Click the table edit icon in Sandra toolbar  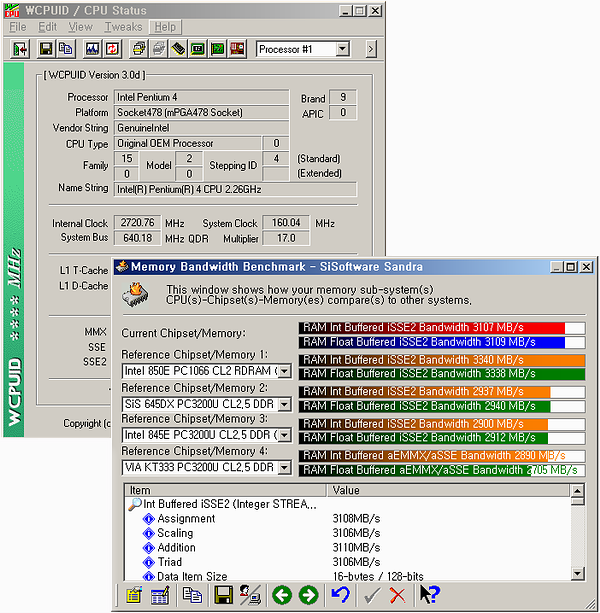tap(160, 595)
